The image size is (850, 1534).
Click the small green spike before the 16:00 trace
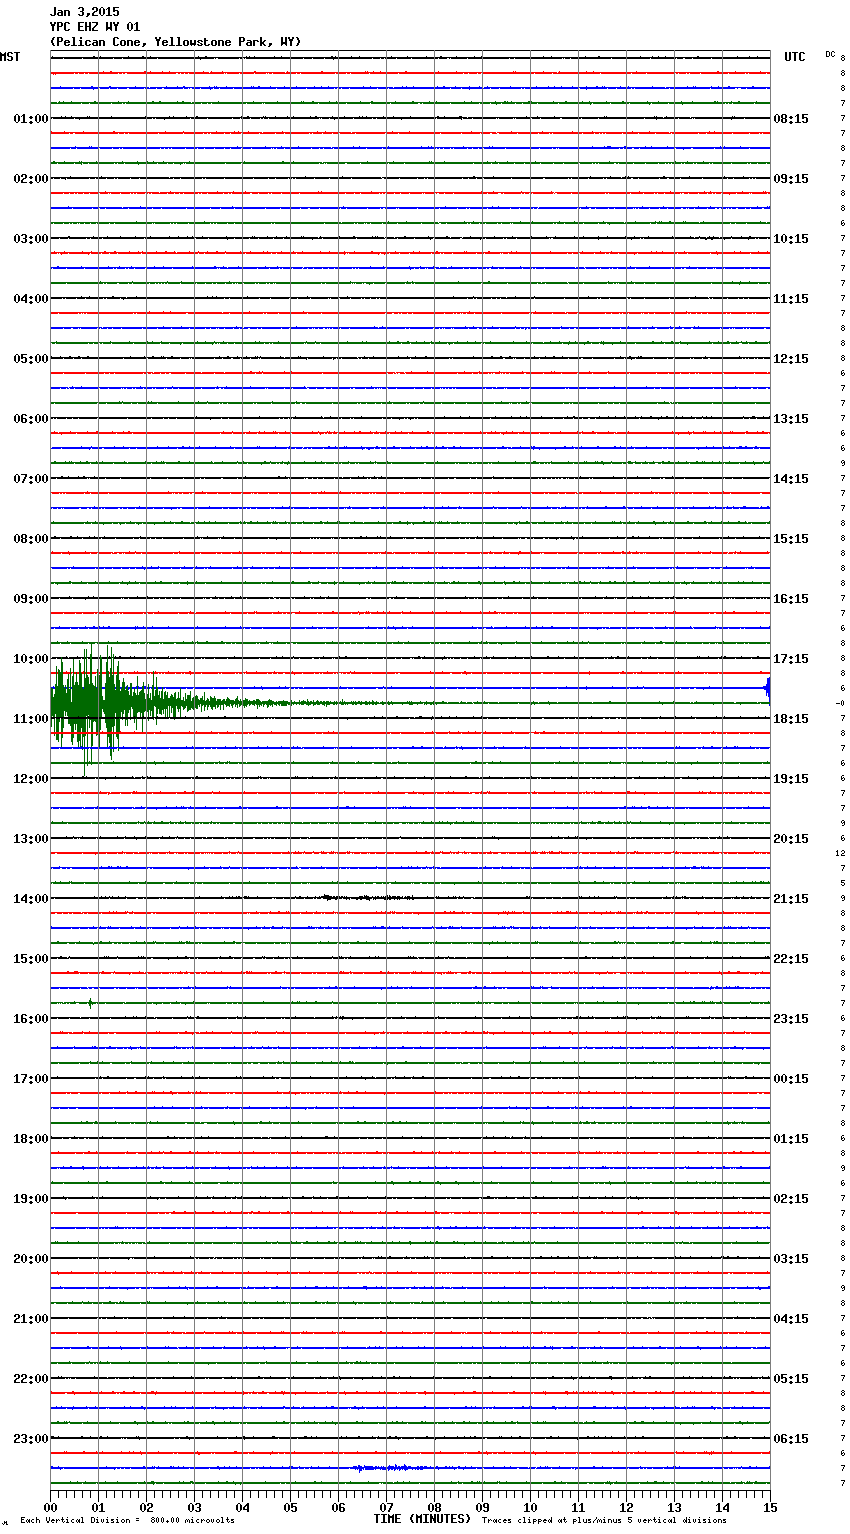(90, 1003)
